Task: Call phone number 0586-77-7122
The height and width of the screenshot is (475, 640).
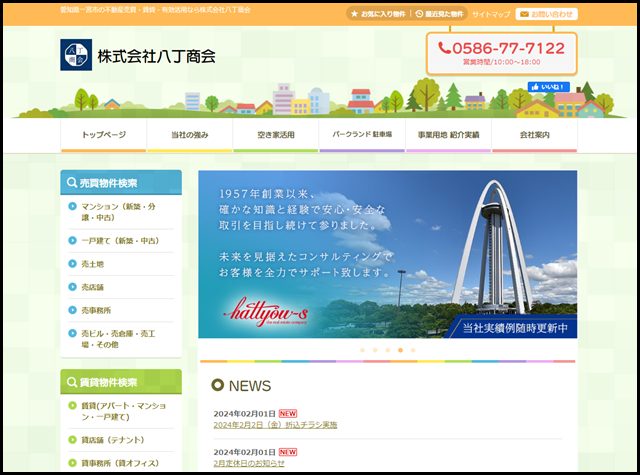Action: click(x=508, y=49)
